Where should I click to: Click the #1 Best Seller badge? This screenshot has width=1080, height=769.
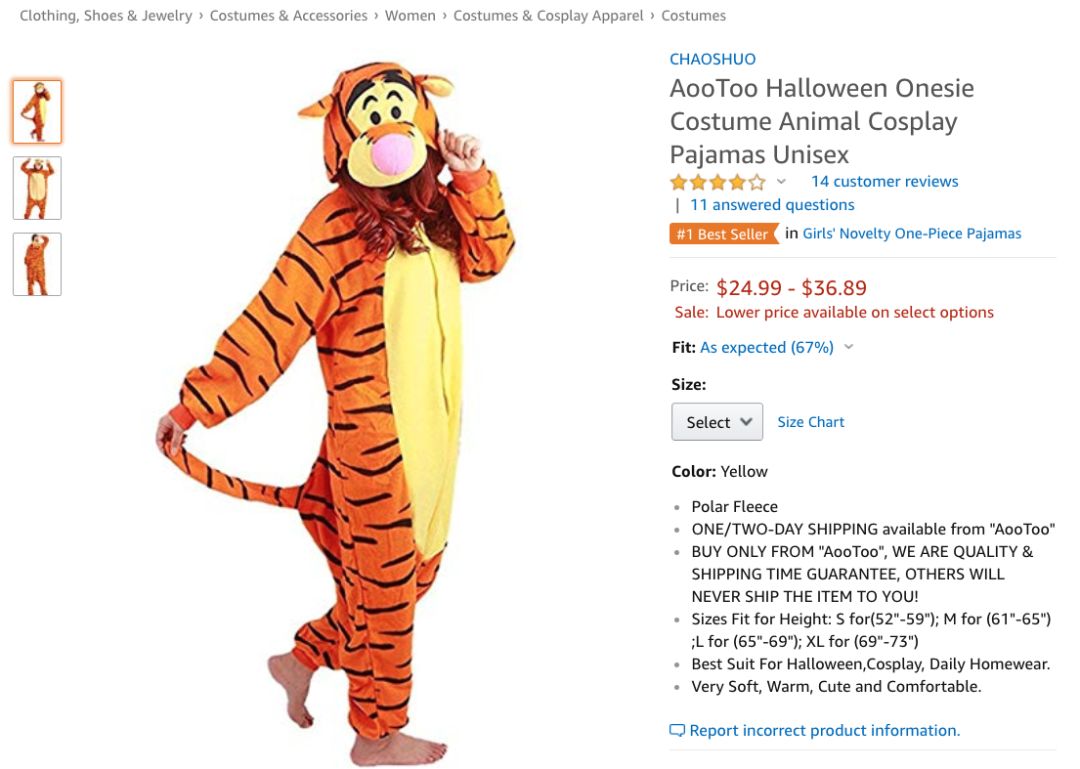pos(723,234)
